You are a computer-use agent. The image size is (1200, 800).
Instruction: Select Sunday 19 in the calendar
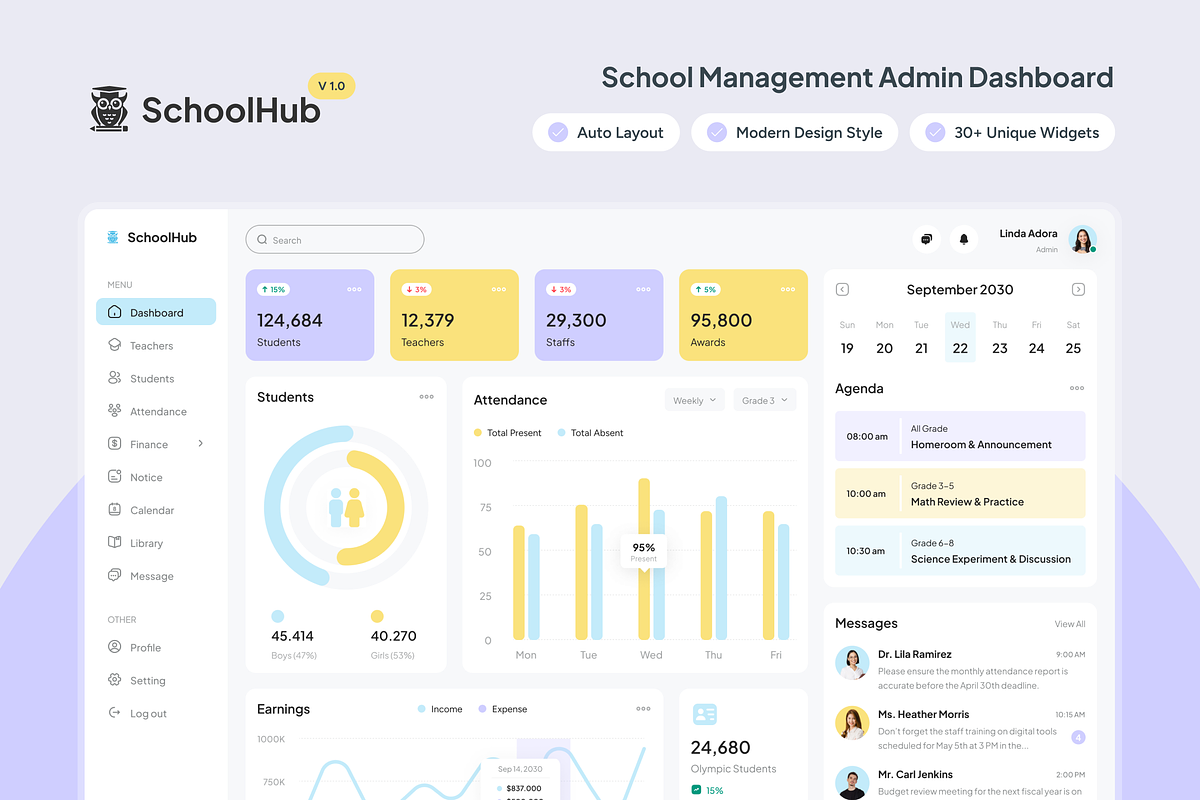[x=847, y=338]
